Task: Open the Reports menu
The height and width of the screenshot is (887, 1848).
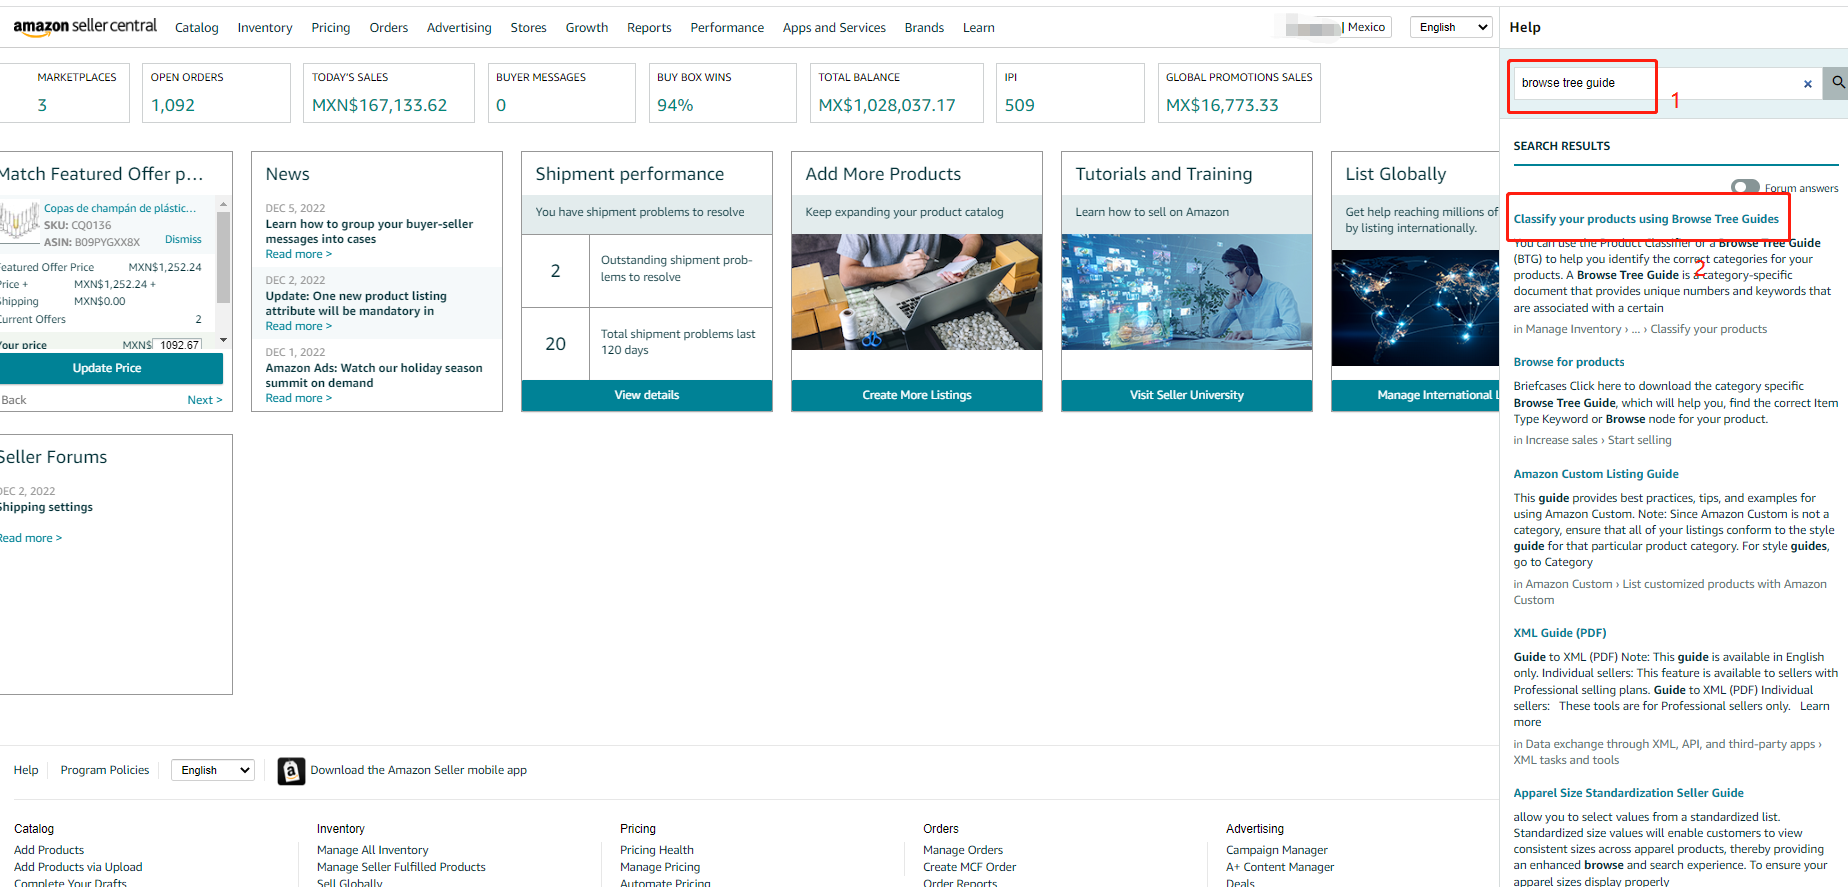Action: pyautogui.click(x=649, y=28)
